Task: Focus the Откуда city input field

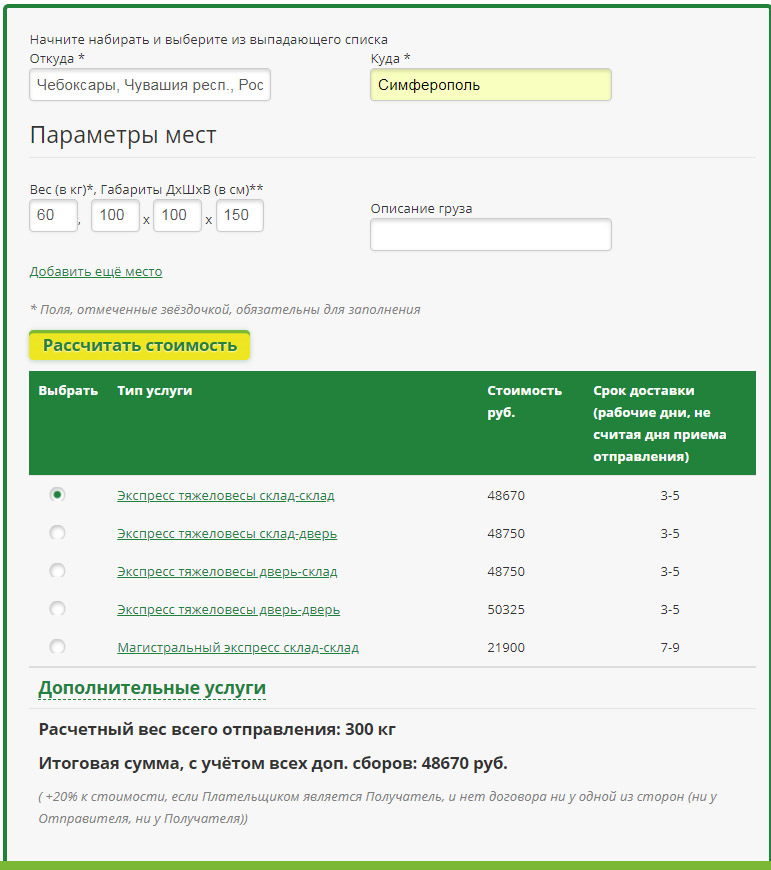Action: [150, 85]
